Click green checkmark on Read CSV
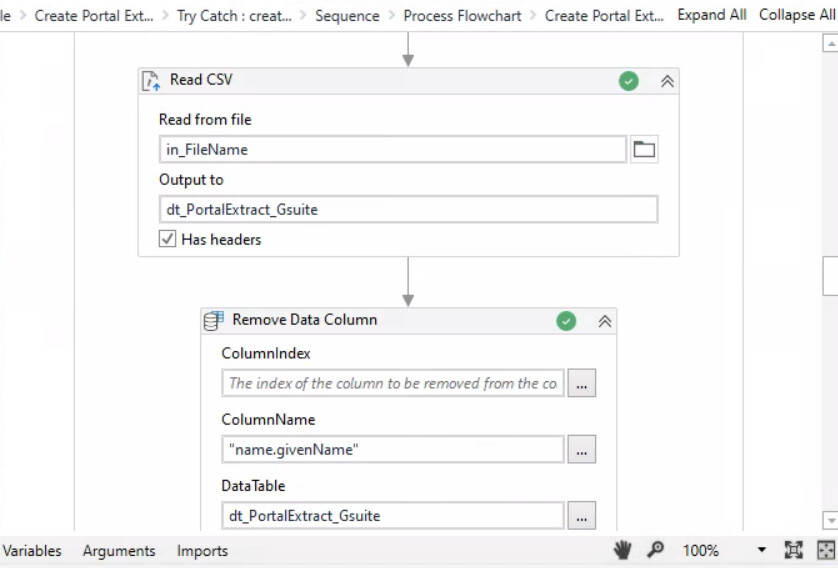Viewport: 838px width, 568px height. point(628,81)
